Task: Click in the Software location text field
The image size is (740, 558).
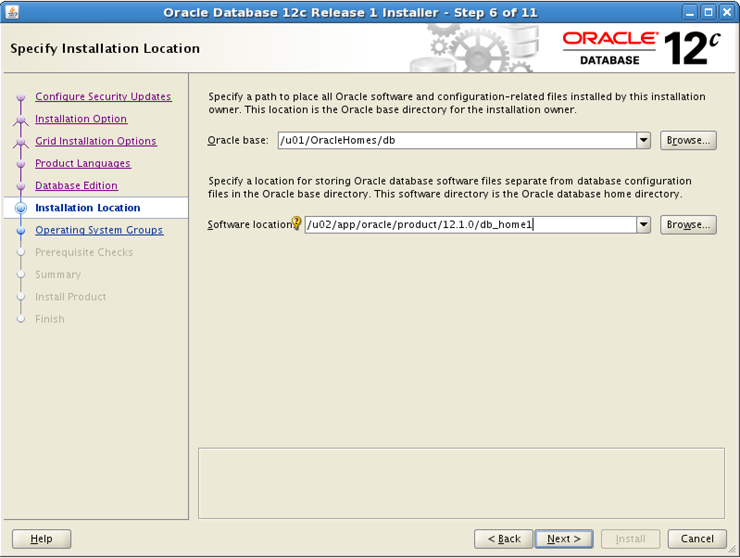Action: 471,225
